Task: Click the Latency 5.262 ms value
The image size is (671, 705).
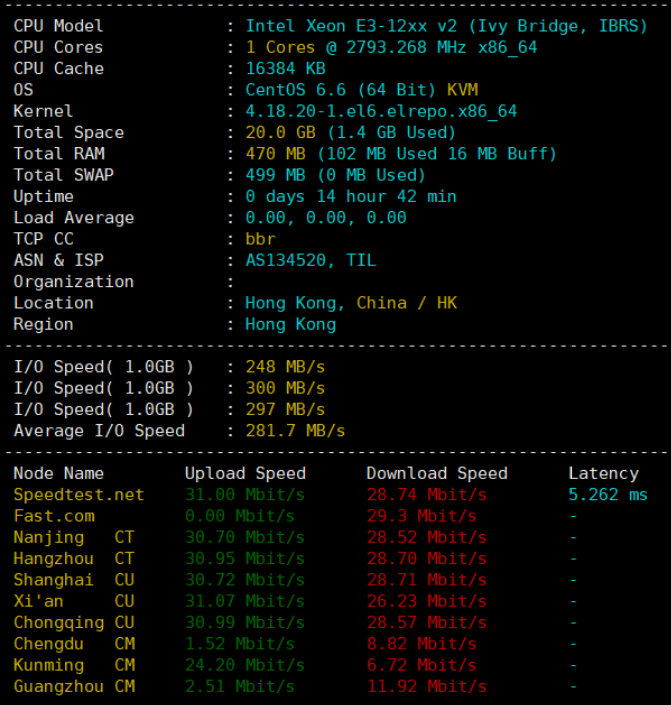Action: click(x=608, y=495)
